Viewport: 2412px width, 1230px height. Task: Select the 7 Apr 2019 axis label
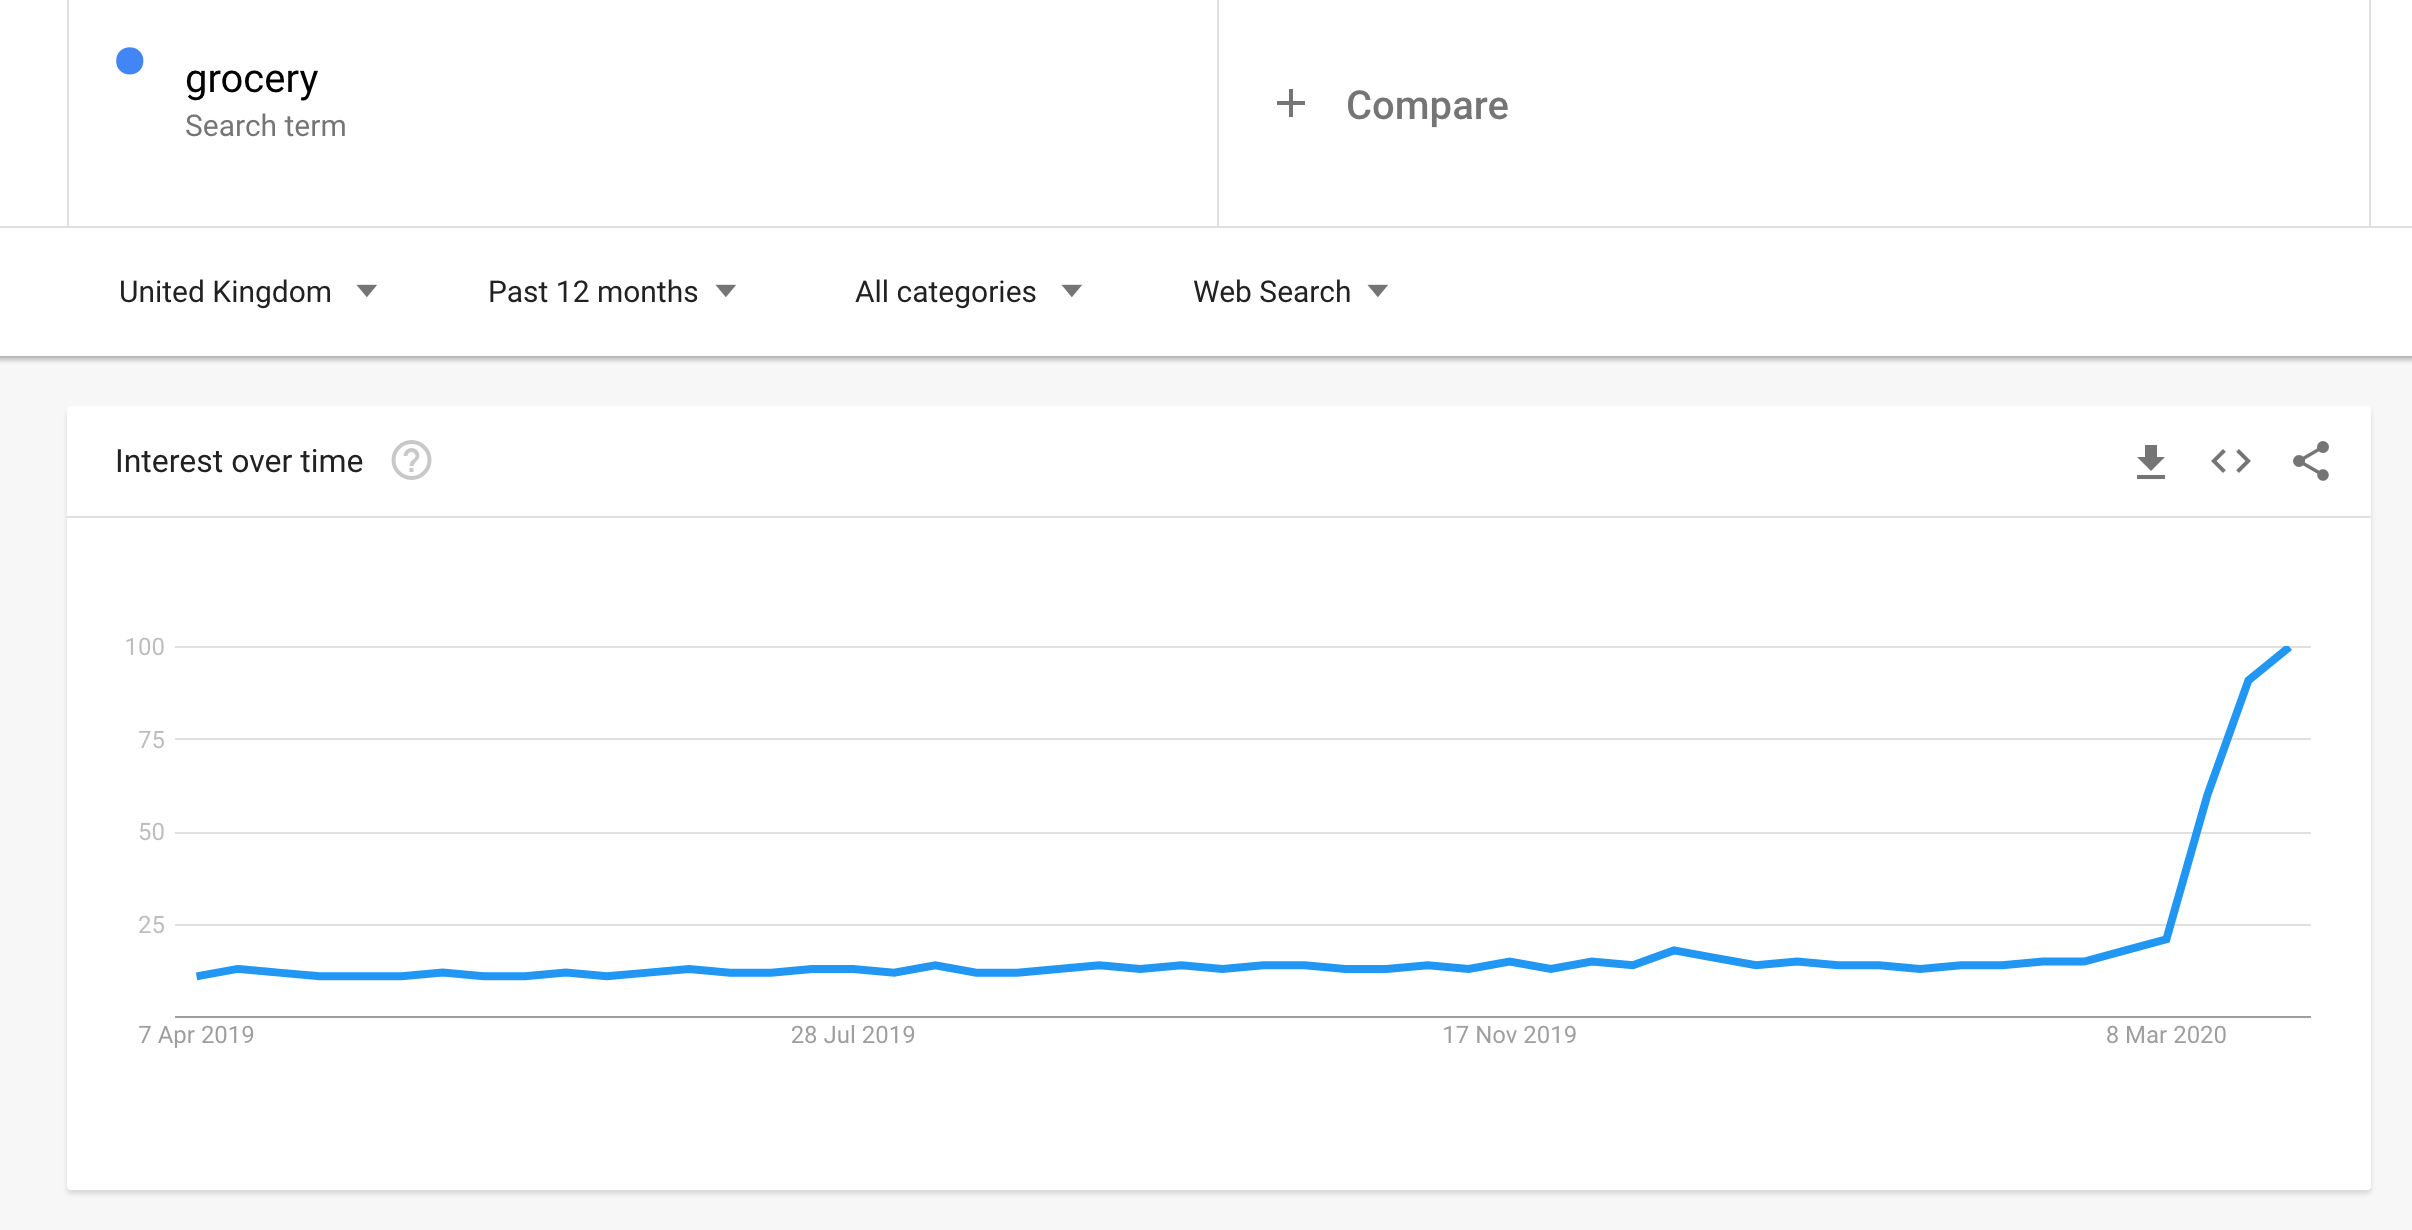[196, 1035]
